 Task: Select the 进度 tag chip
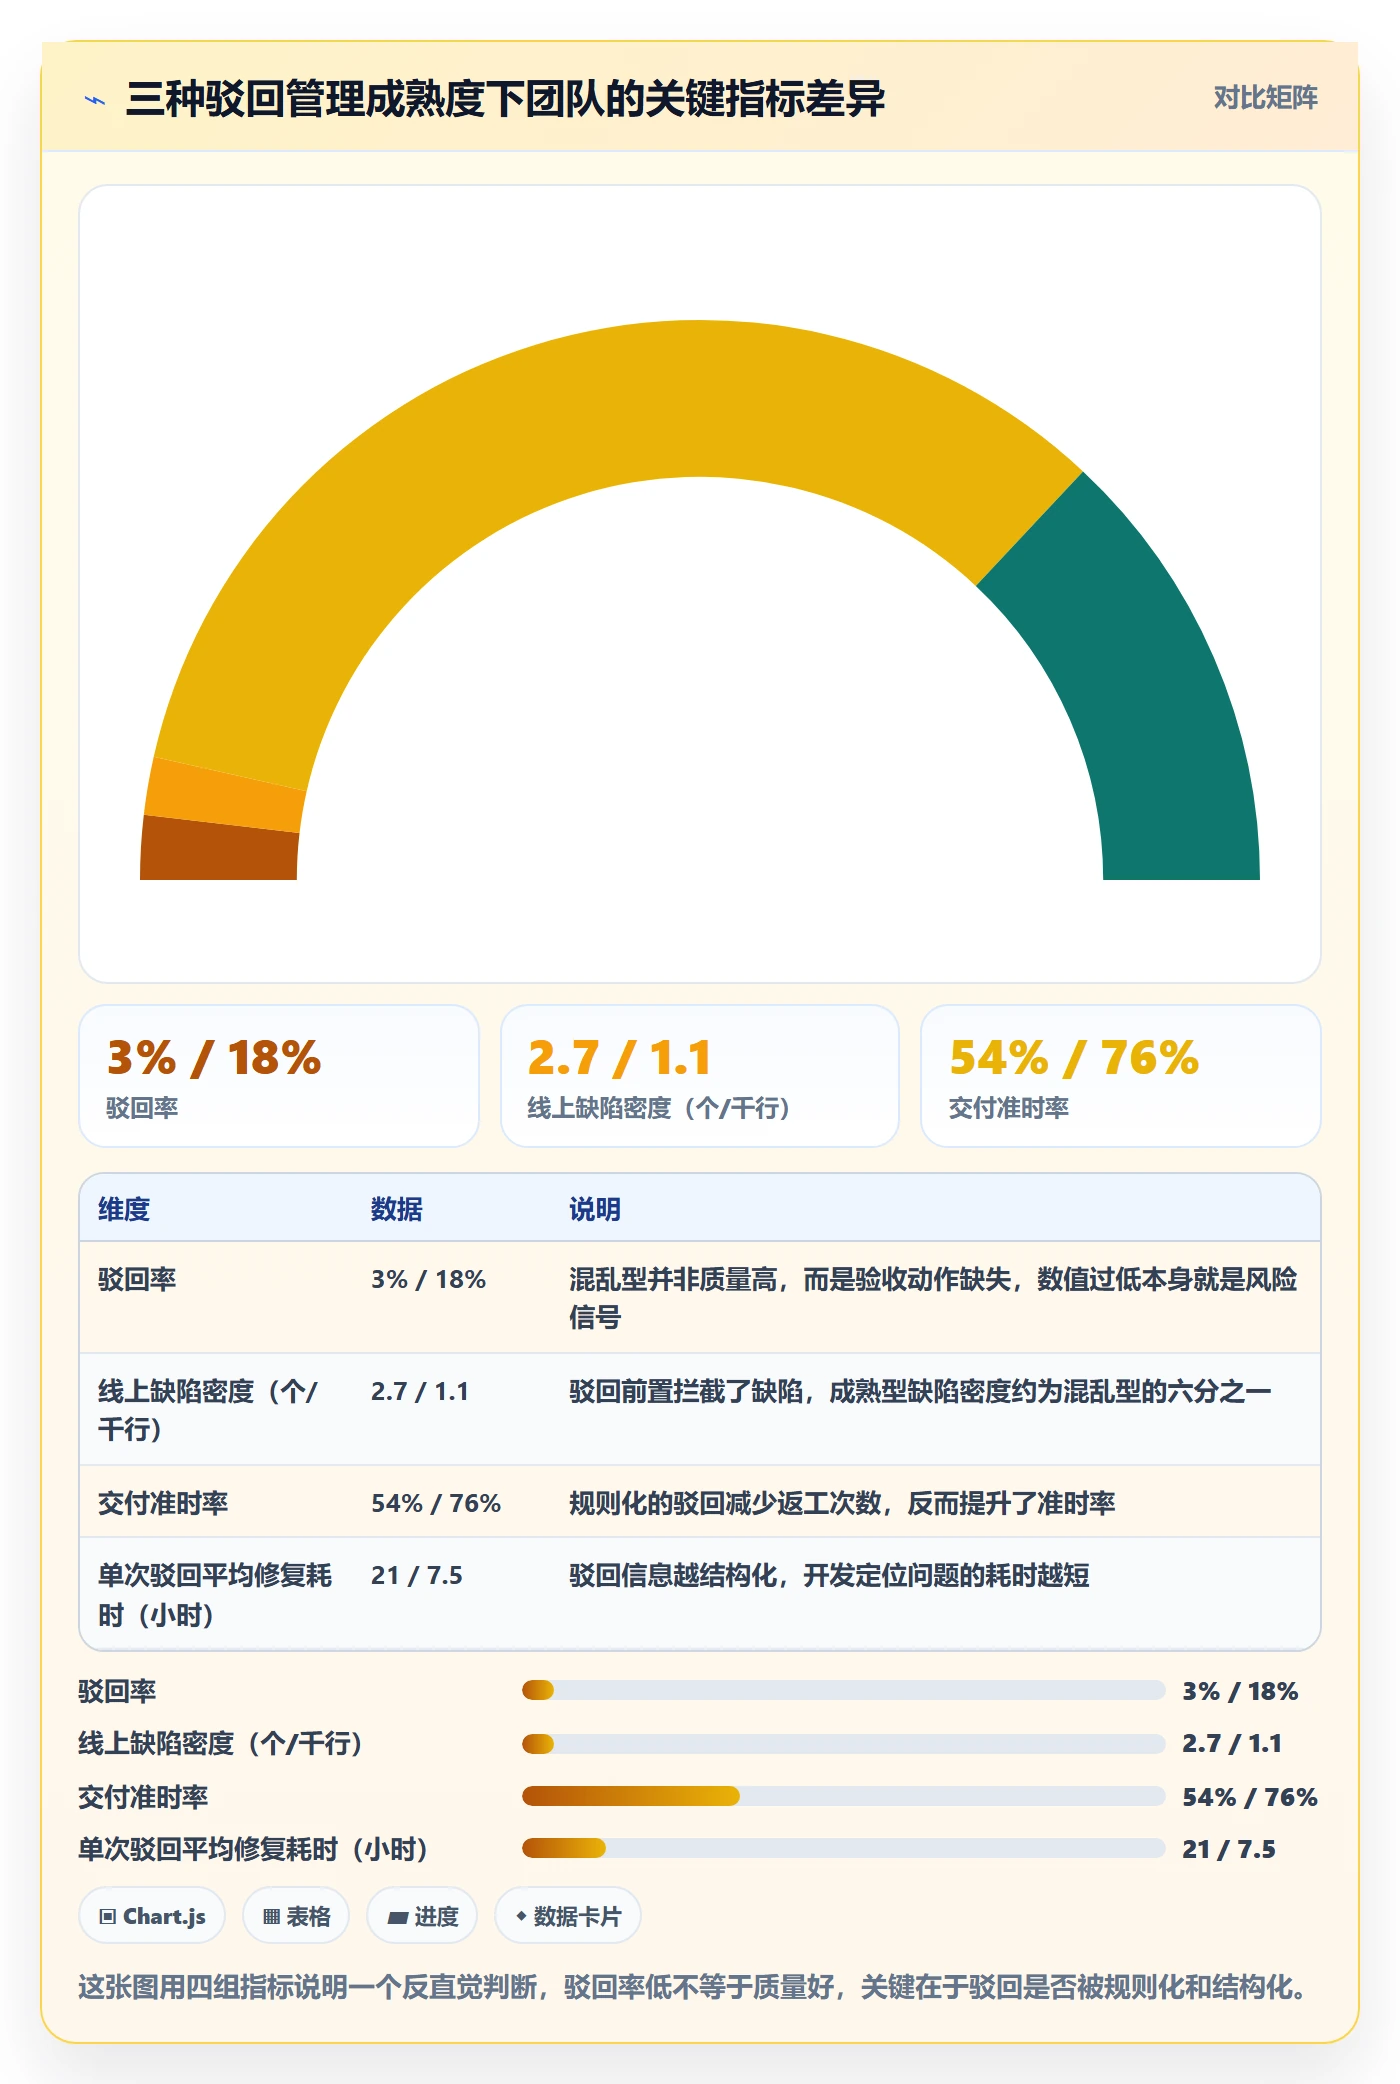(x=422, y=1916)
